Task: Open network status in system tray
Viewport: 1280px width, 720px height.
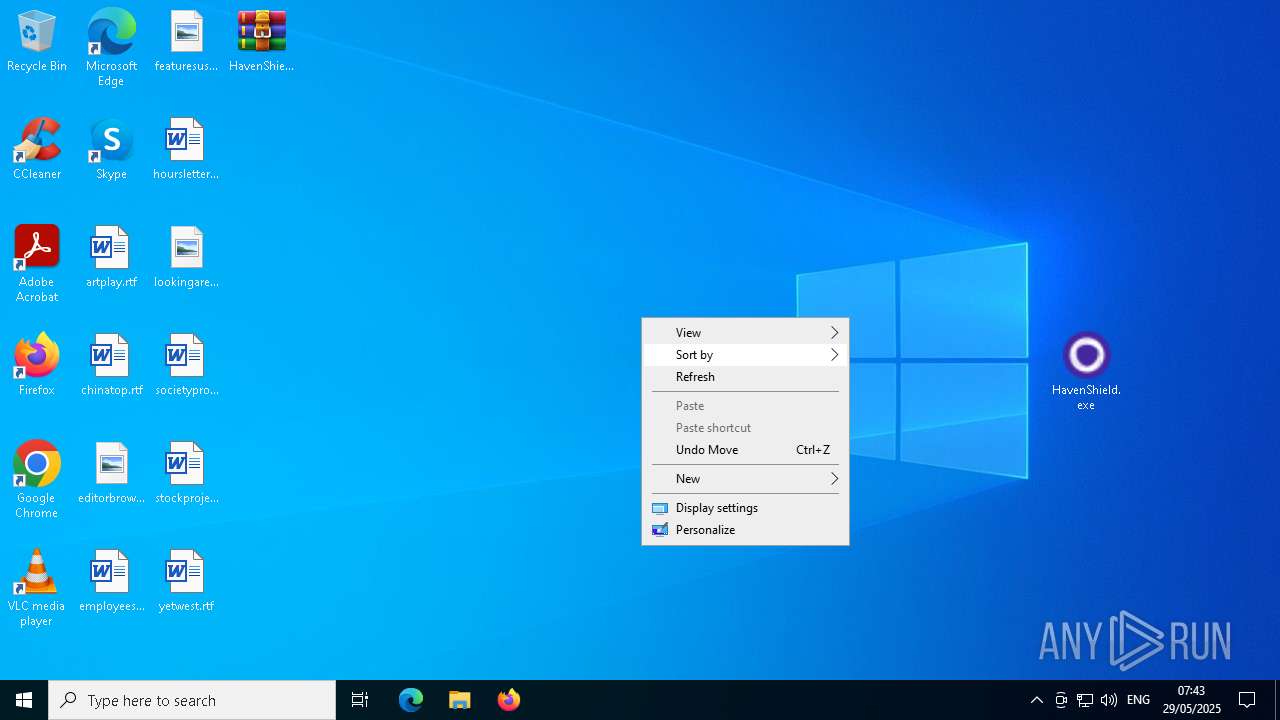Action: click(x=1085, y=700)
